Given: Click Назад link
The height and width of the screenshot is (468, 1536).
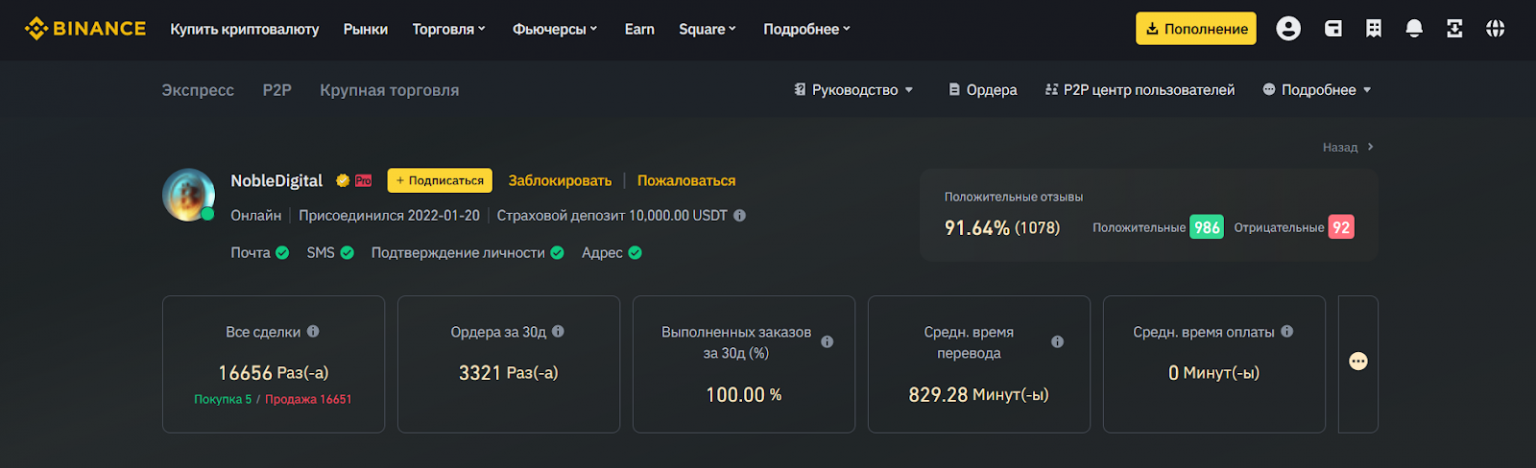Looking at the screenshot, I should tap(1348, 147).
